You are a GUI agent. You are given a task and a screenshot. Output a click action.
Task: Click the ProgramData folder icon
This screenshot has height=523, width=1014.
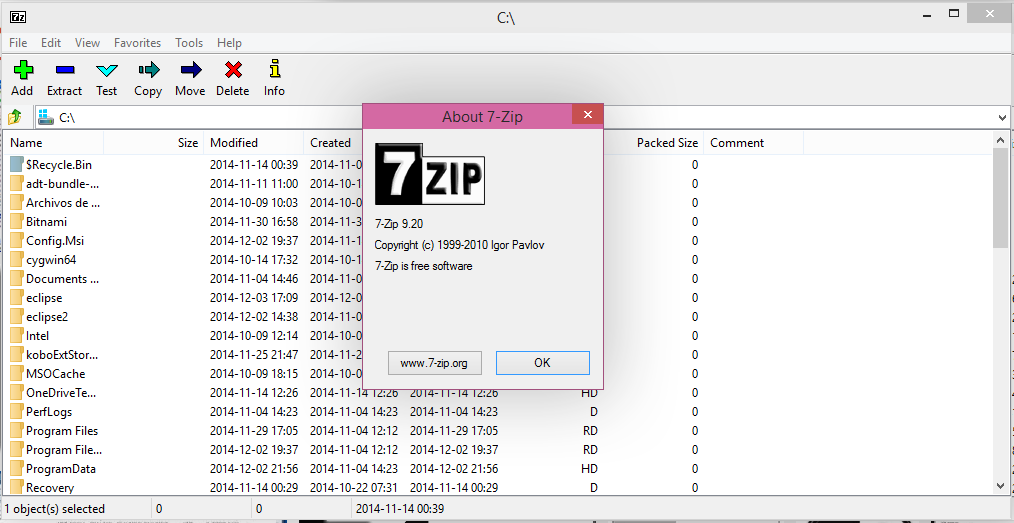point(16,468)
